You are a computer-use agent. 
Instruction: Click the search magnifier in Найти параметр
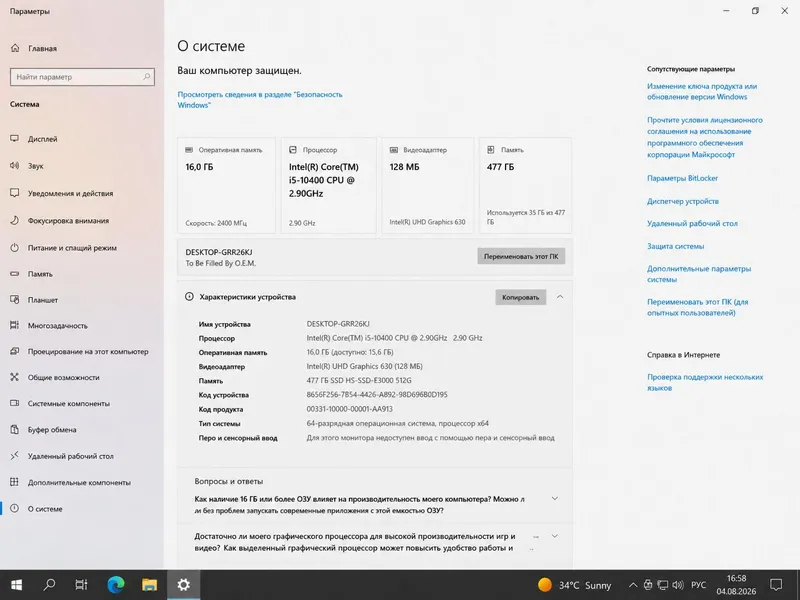[146, 77]
